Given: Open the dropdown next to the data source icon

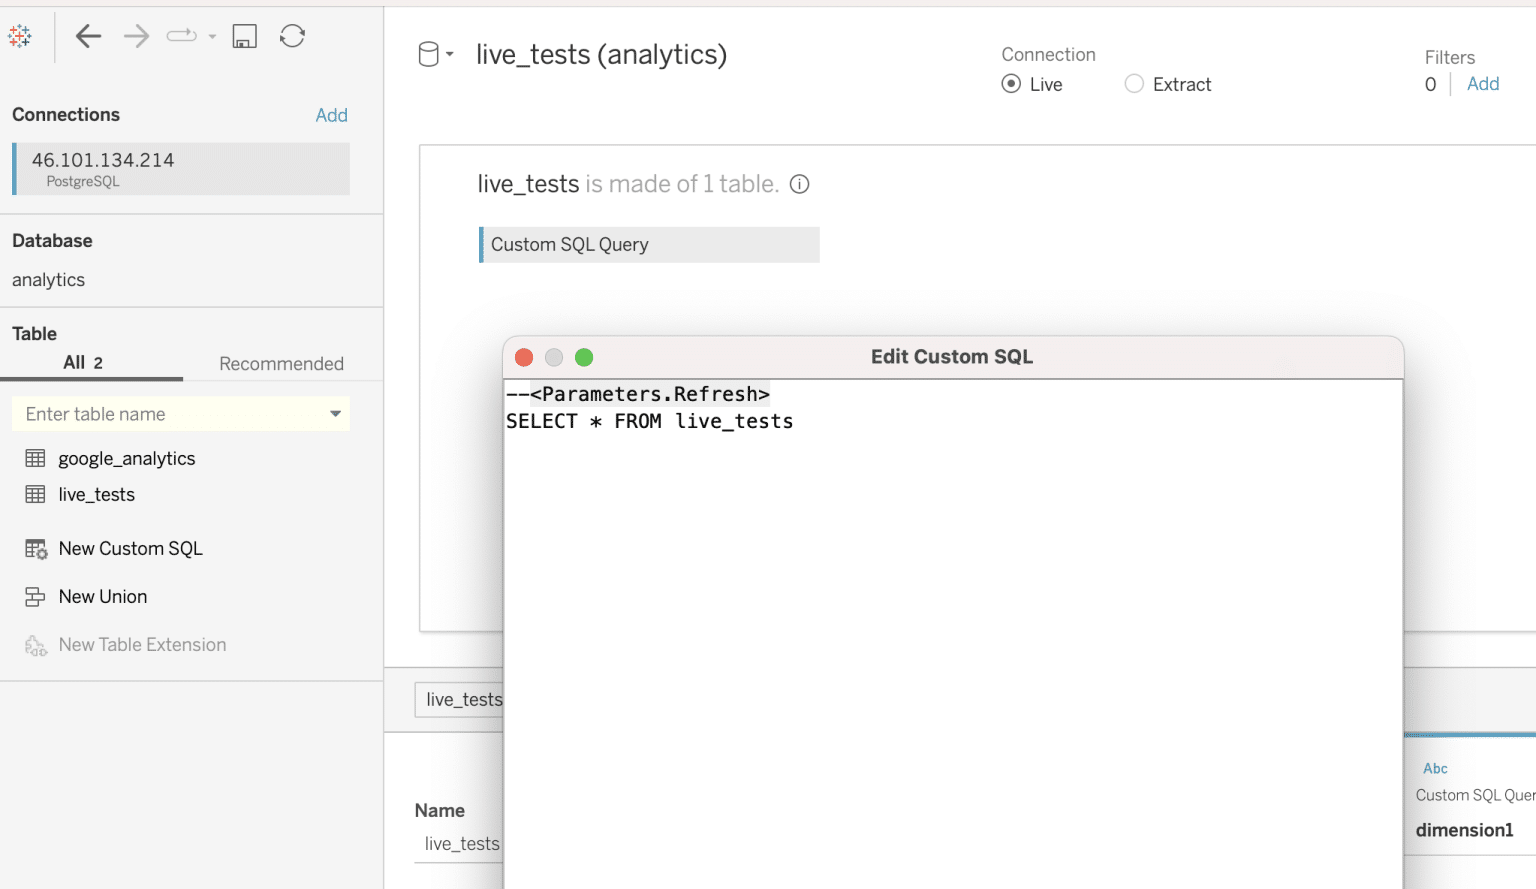Looking at the screenshot, I should coord(448,54).
